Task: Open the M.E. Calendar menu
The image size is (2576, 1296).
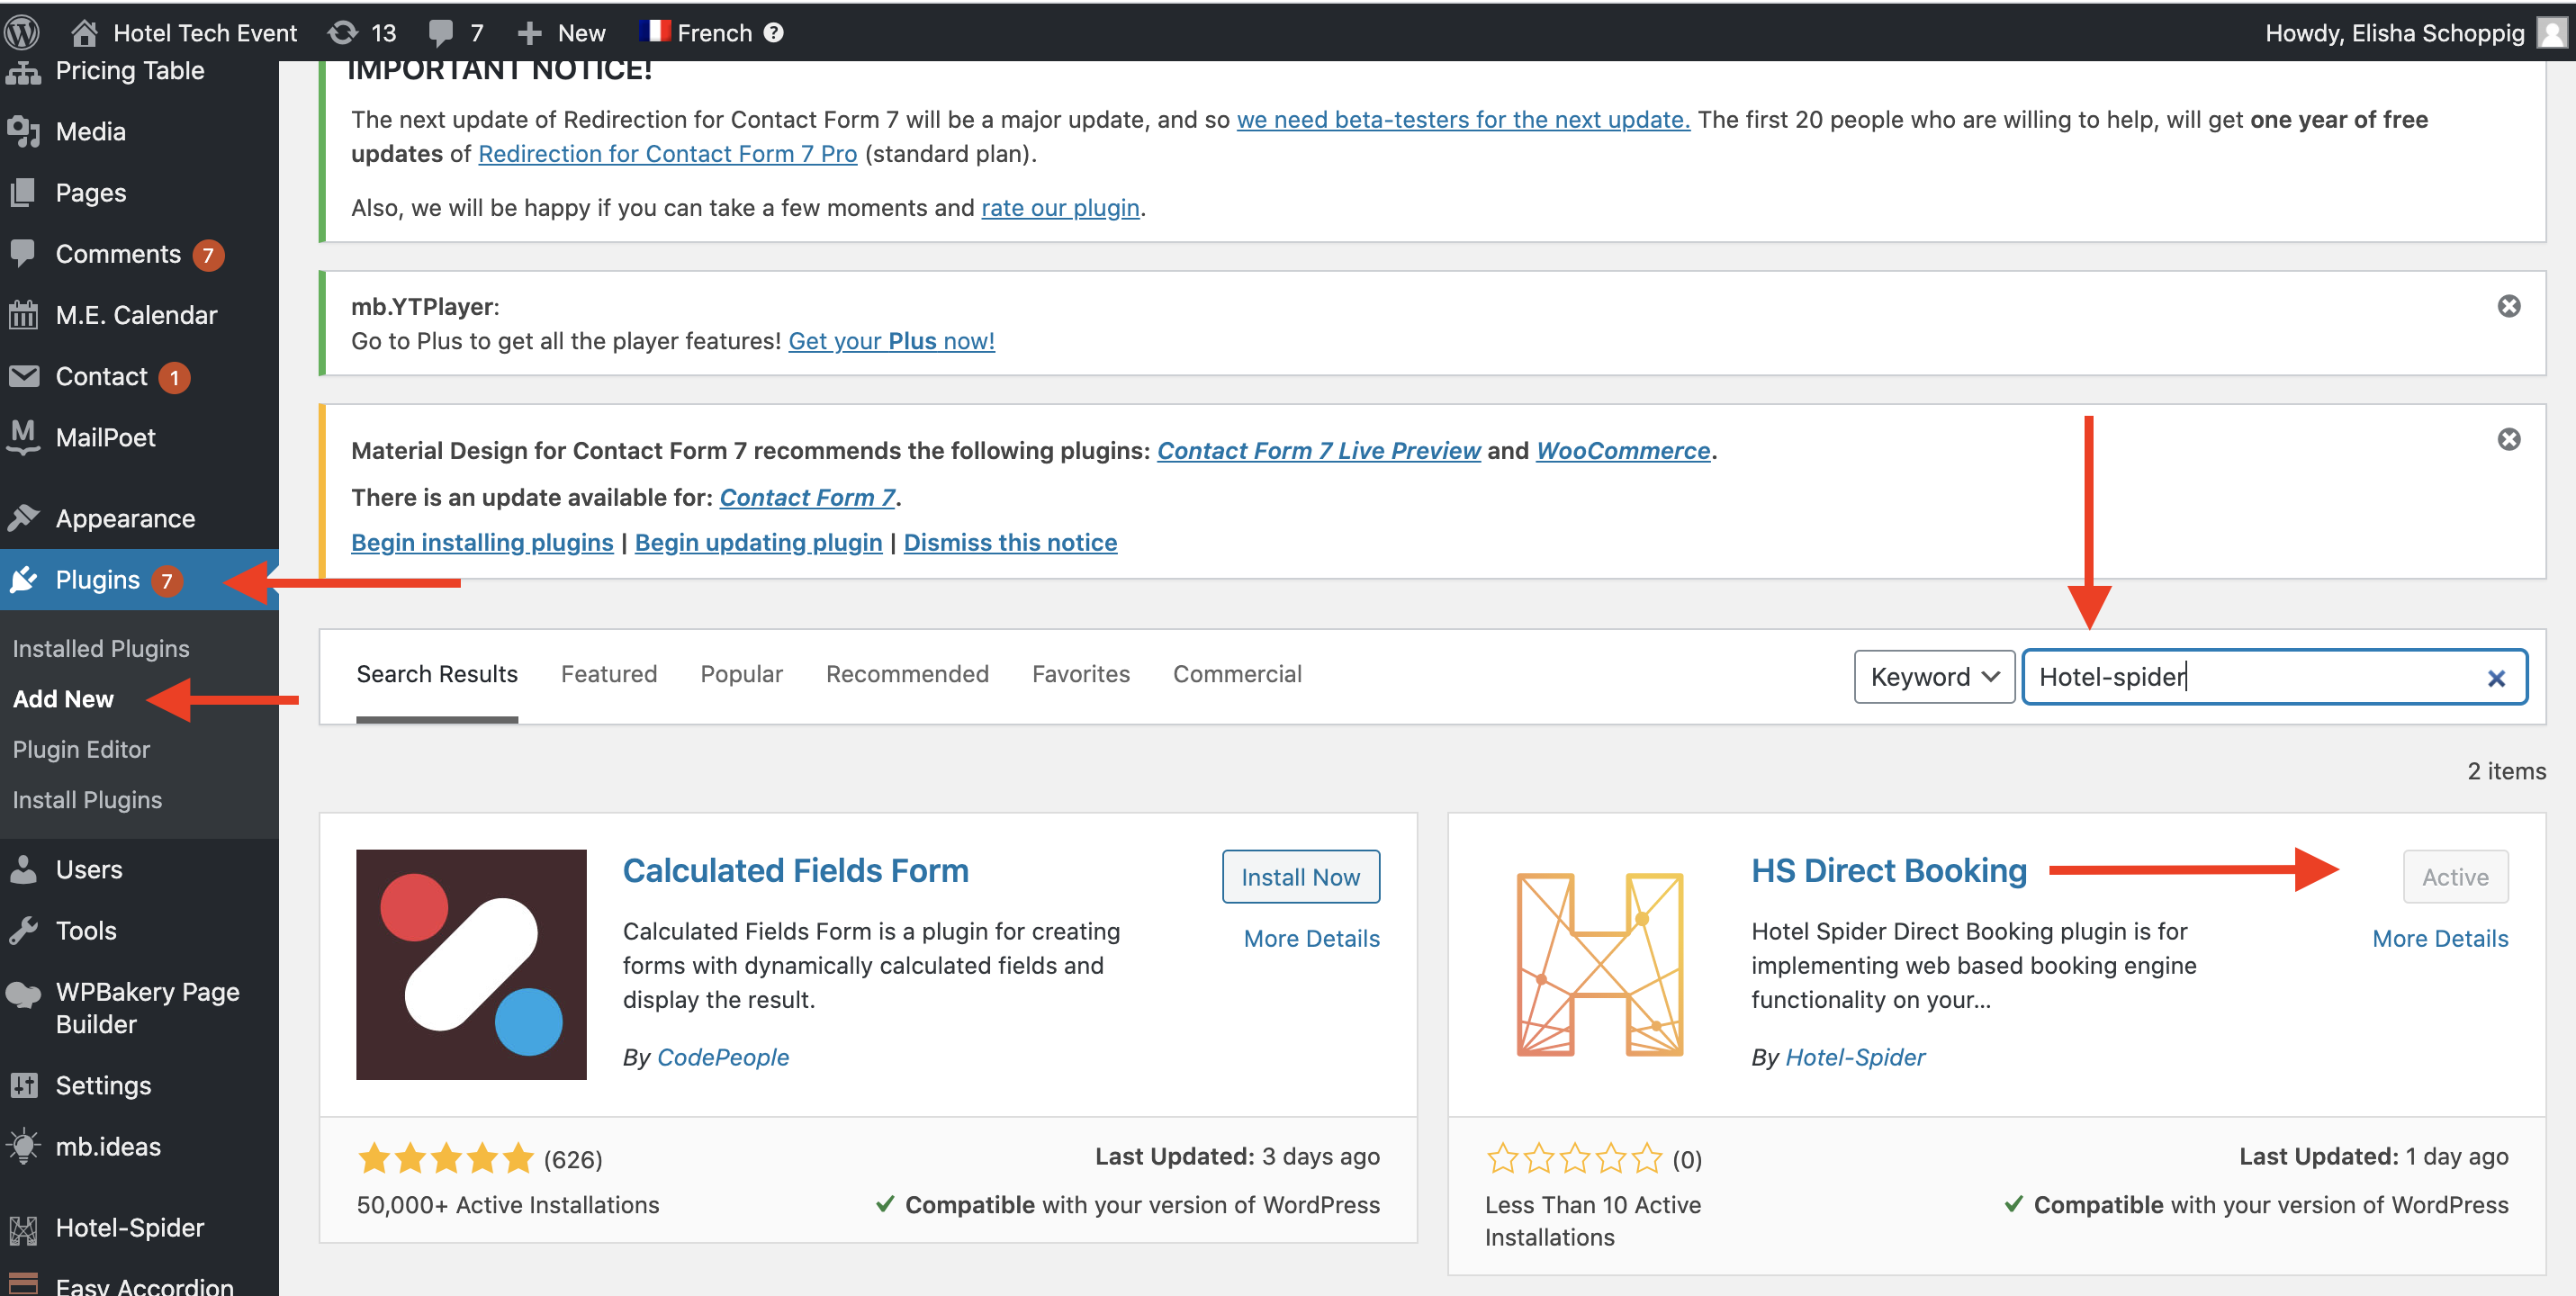Action: coord(136,315)
